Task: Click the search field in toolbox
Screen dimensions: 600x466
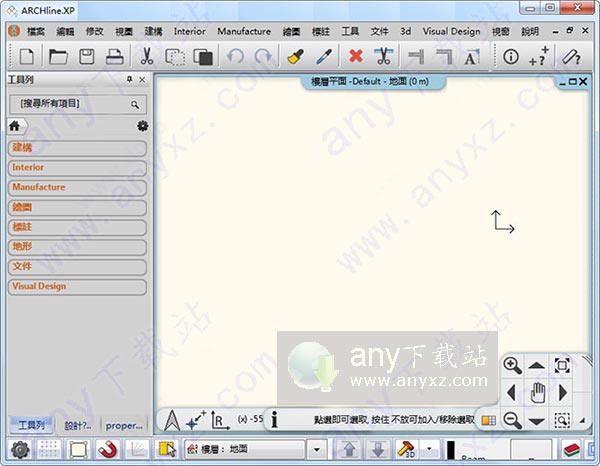Action: pyautogui.click(x=78, y=104)
